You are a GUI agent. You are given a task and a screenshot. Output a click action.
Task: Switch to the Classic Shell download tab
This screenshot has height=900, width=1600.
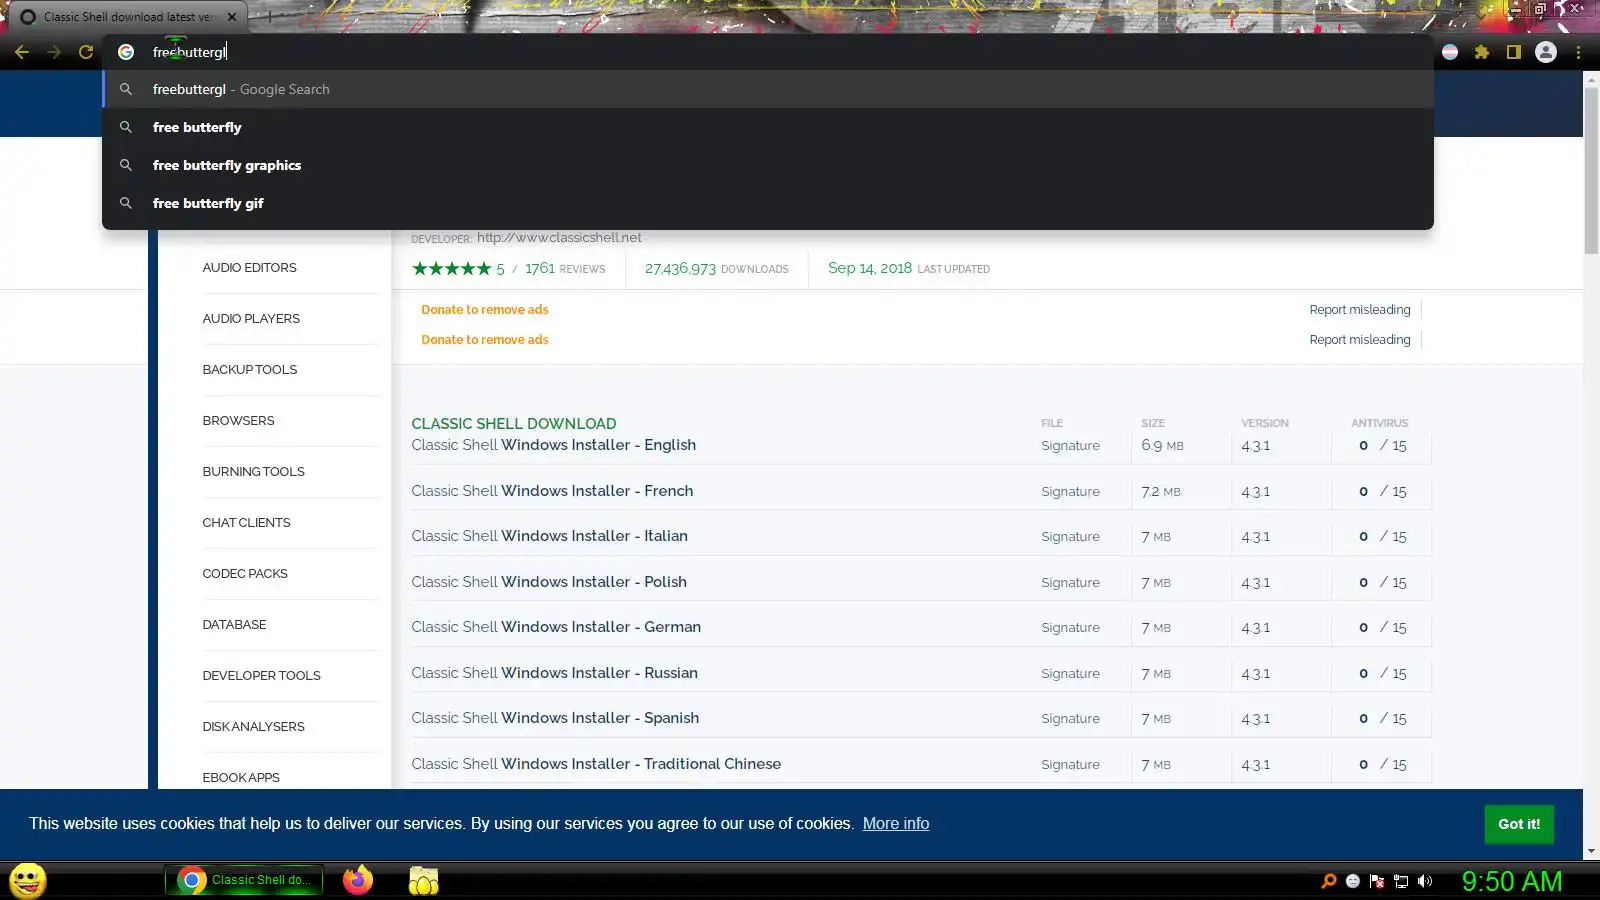point(128,17)
